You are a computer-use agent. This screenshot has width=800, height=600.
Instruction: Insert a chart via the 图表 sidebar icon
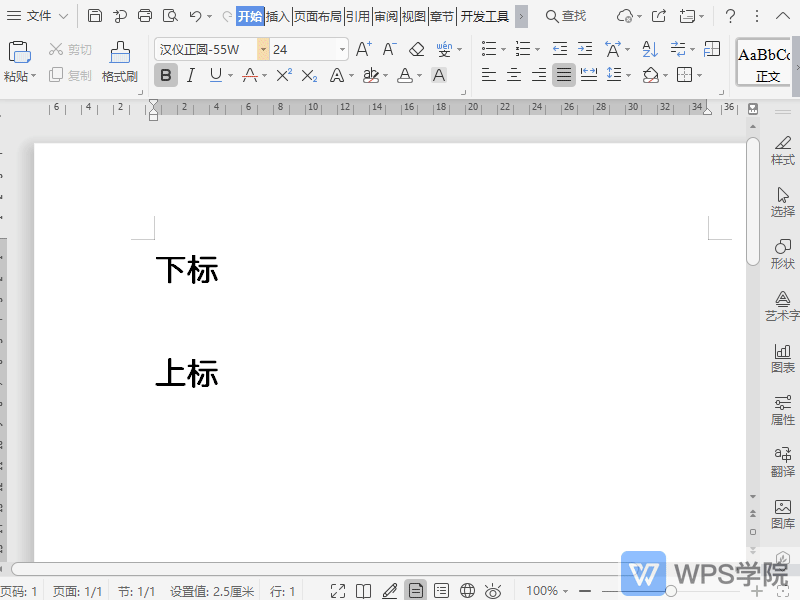pos(782,355)
